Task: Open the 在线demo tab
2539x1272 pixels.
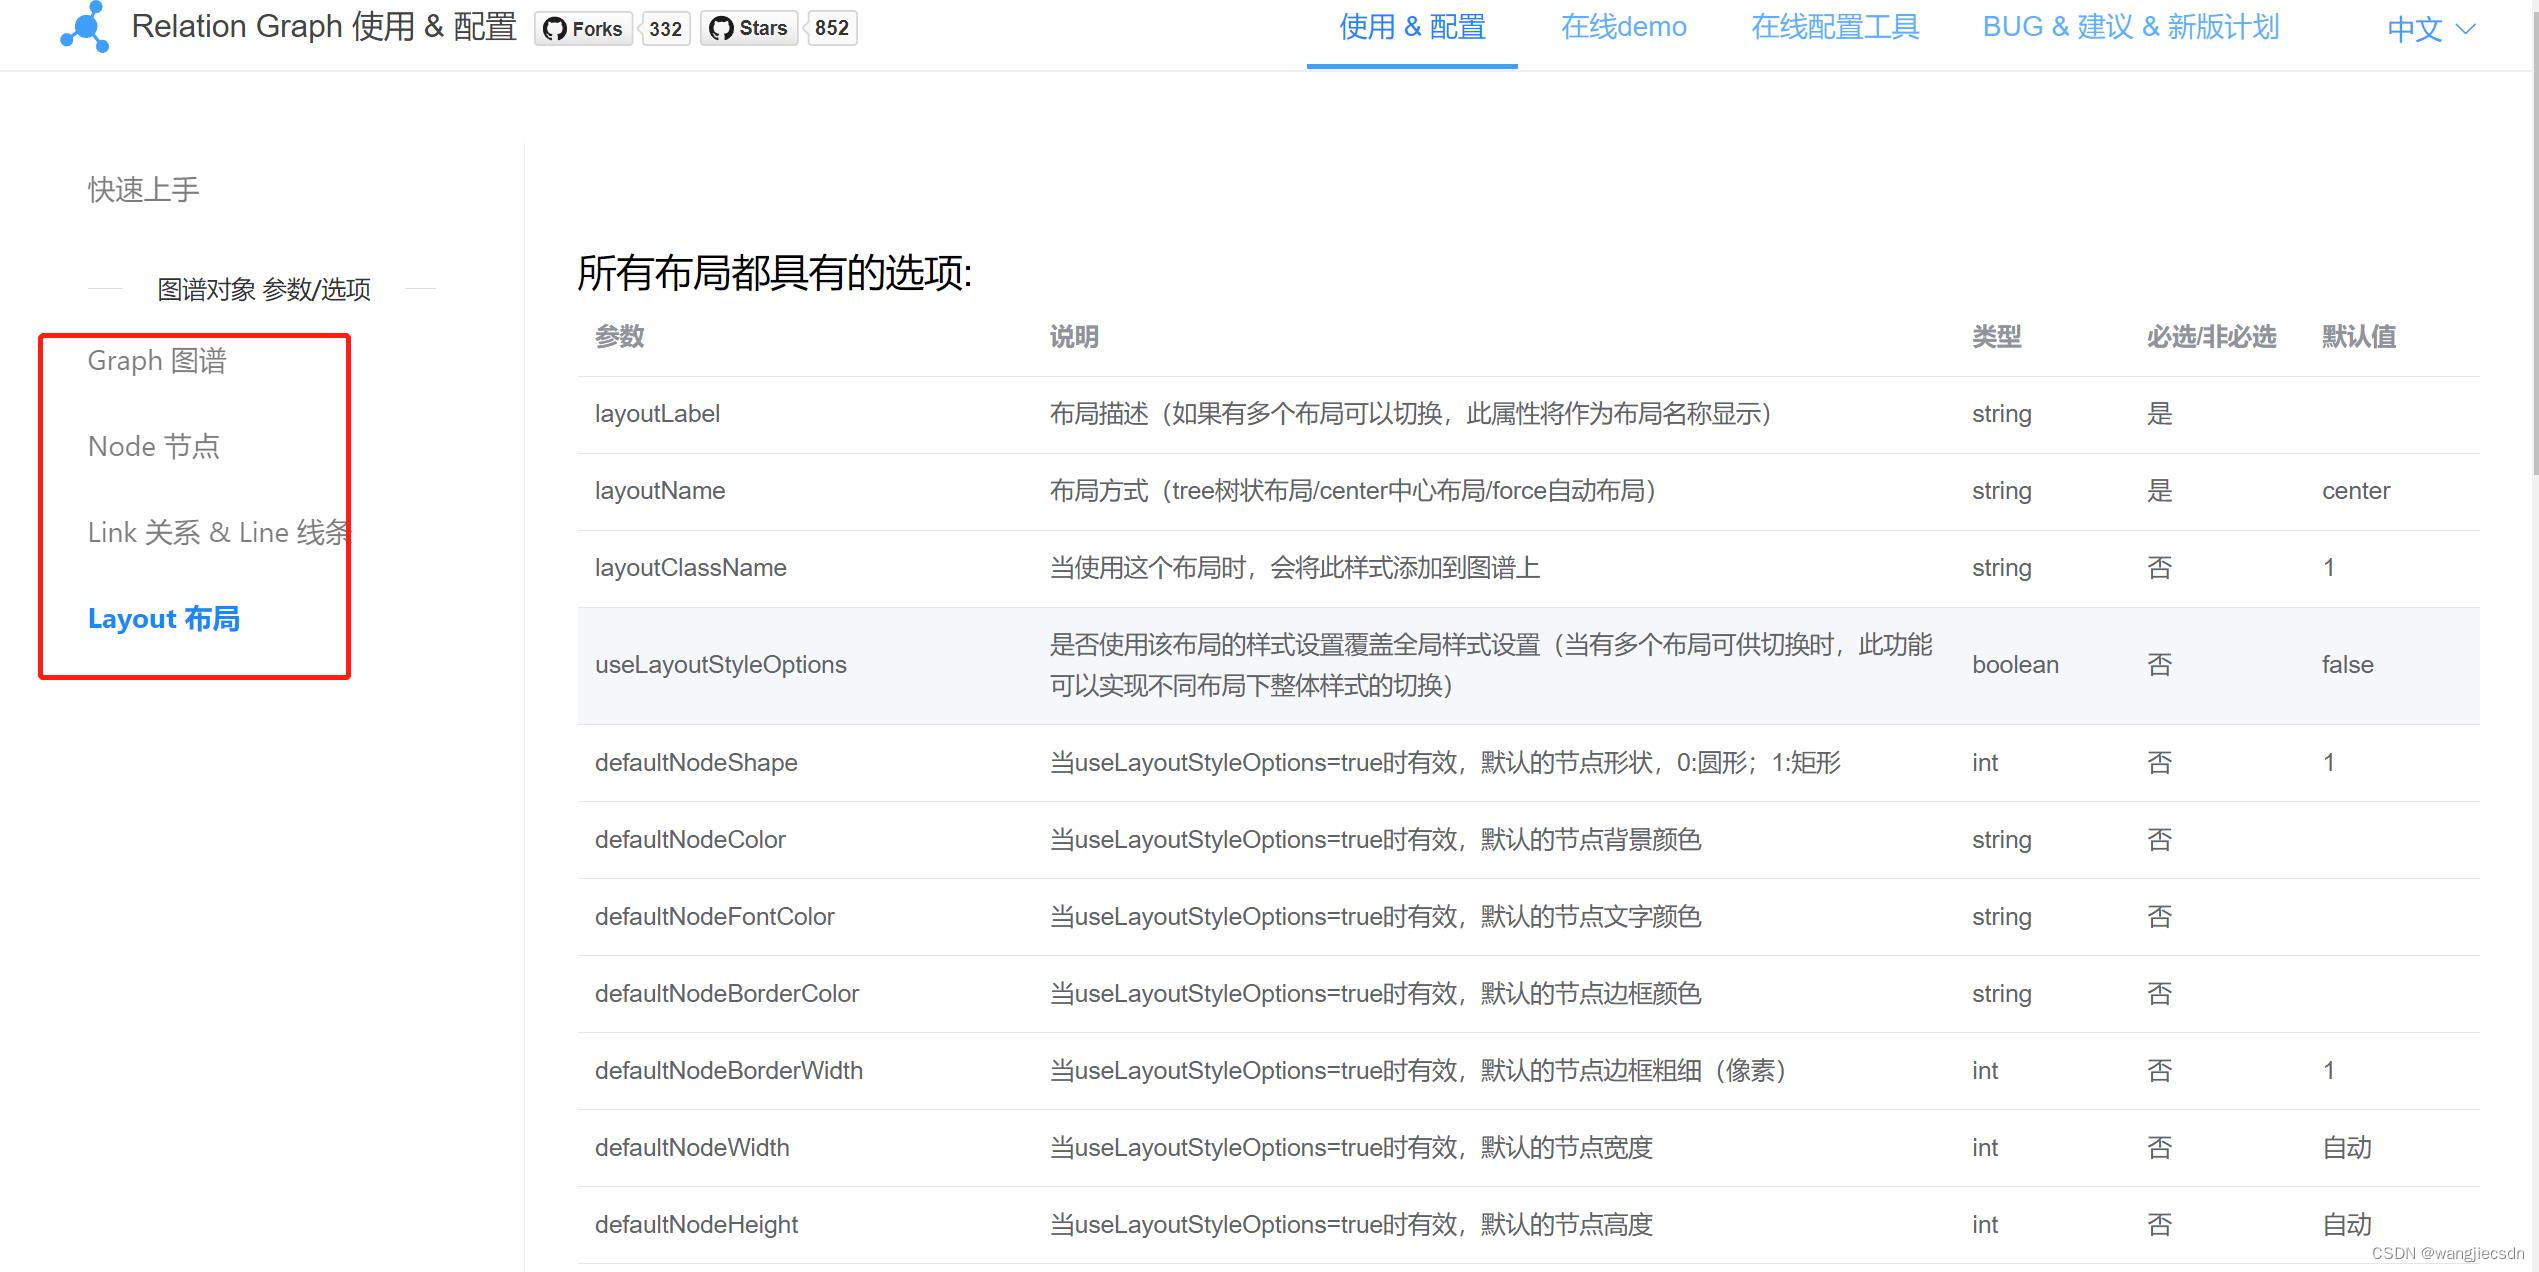Action: point(1623,27)
